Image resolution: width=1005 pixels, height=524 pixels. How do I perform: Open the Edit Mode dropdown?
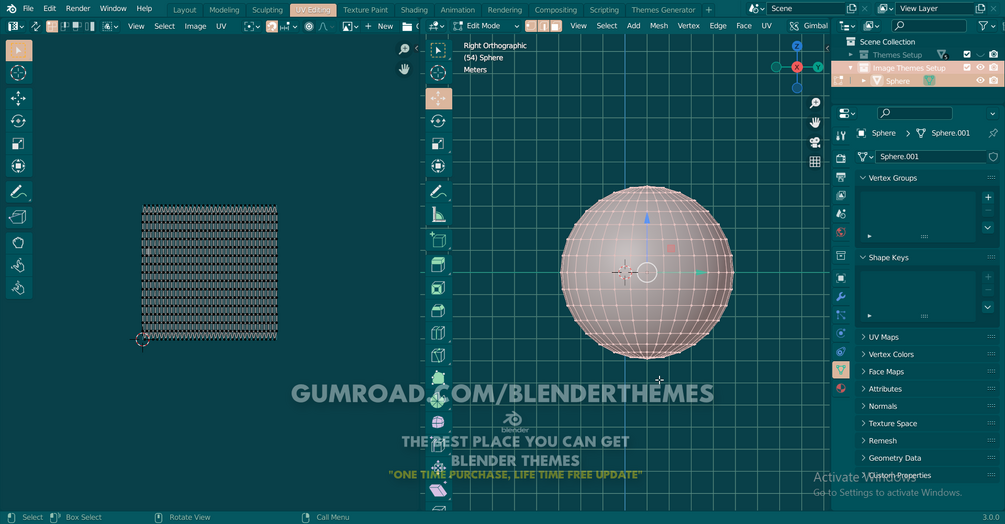point(486,26)
